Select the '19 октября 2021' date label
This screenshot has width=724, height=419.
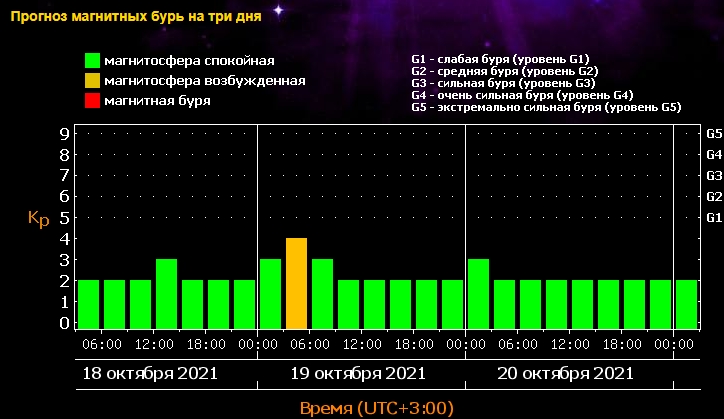coord(357,373)
